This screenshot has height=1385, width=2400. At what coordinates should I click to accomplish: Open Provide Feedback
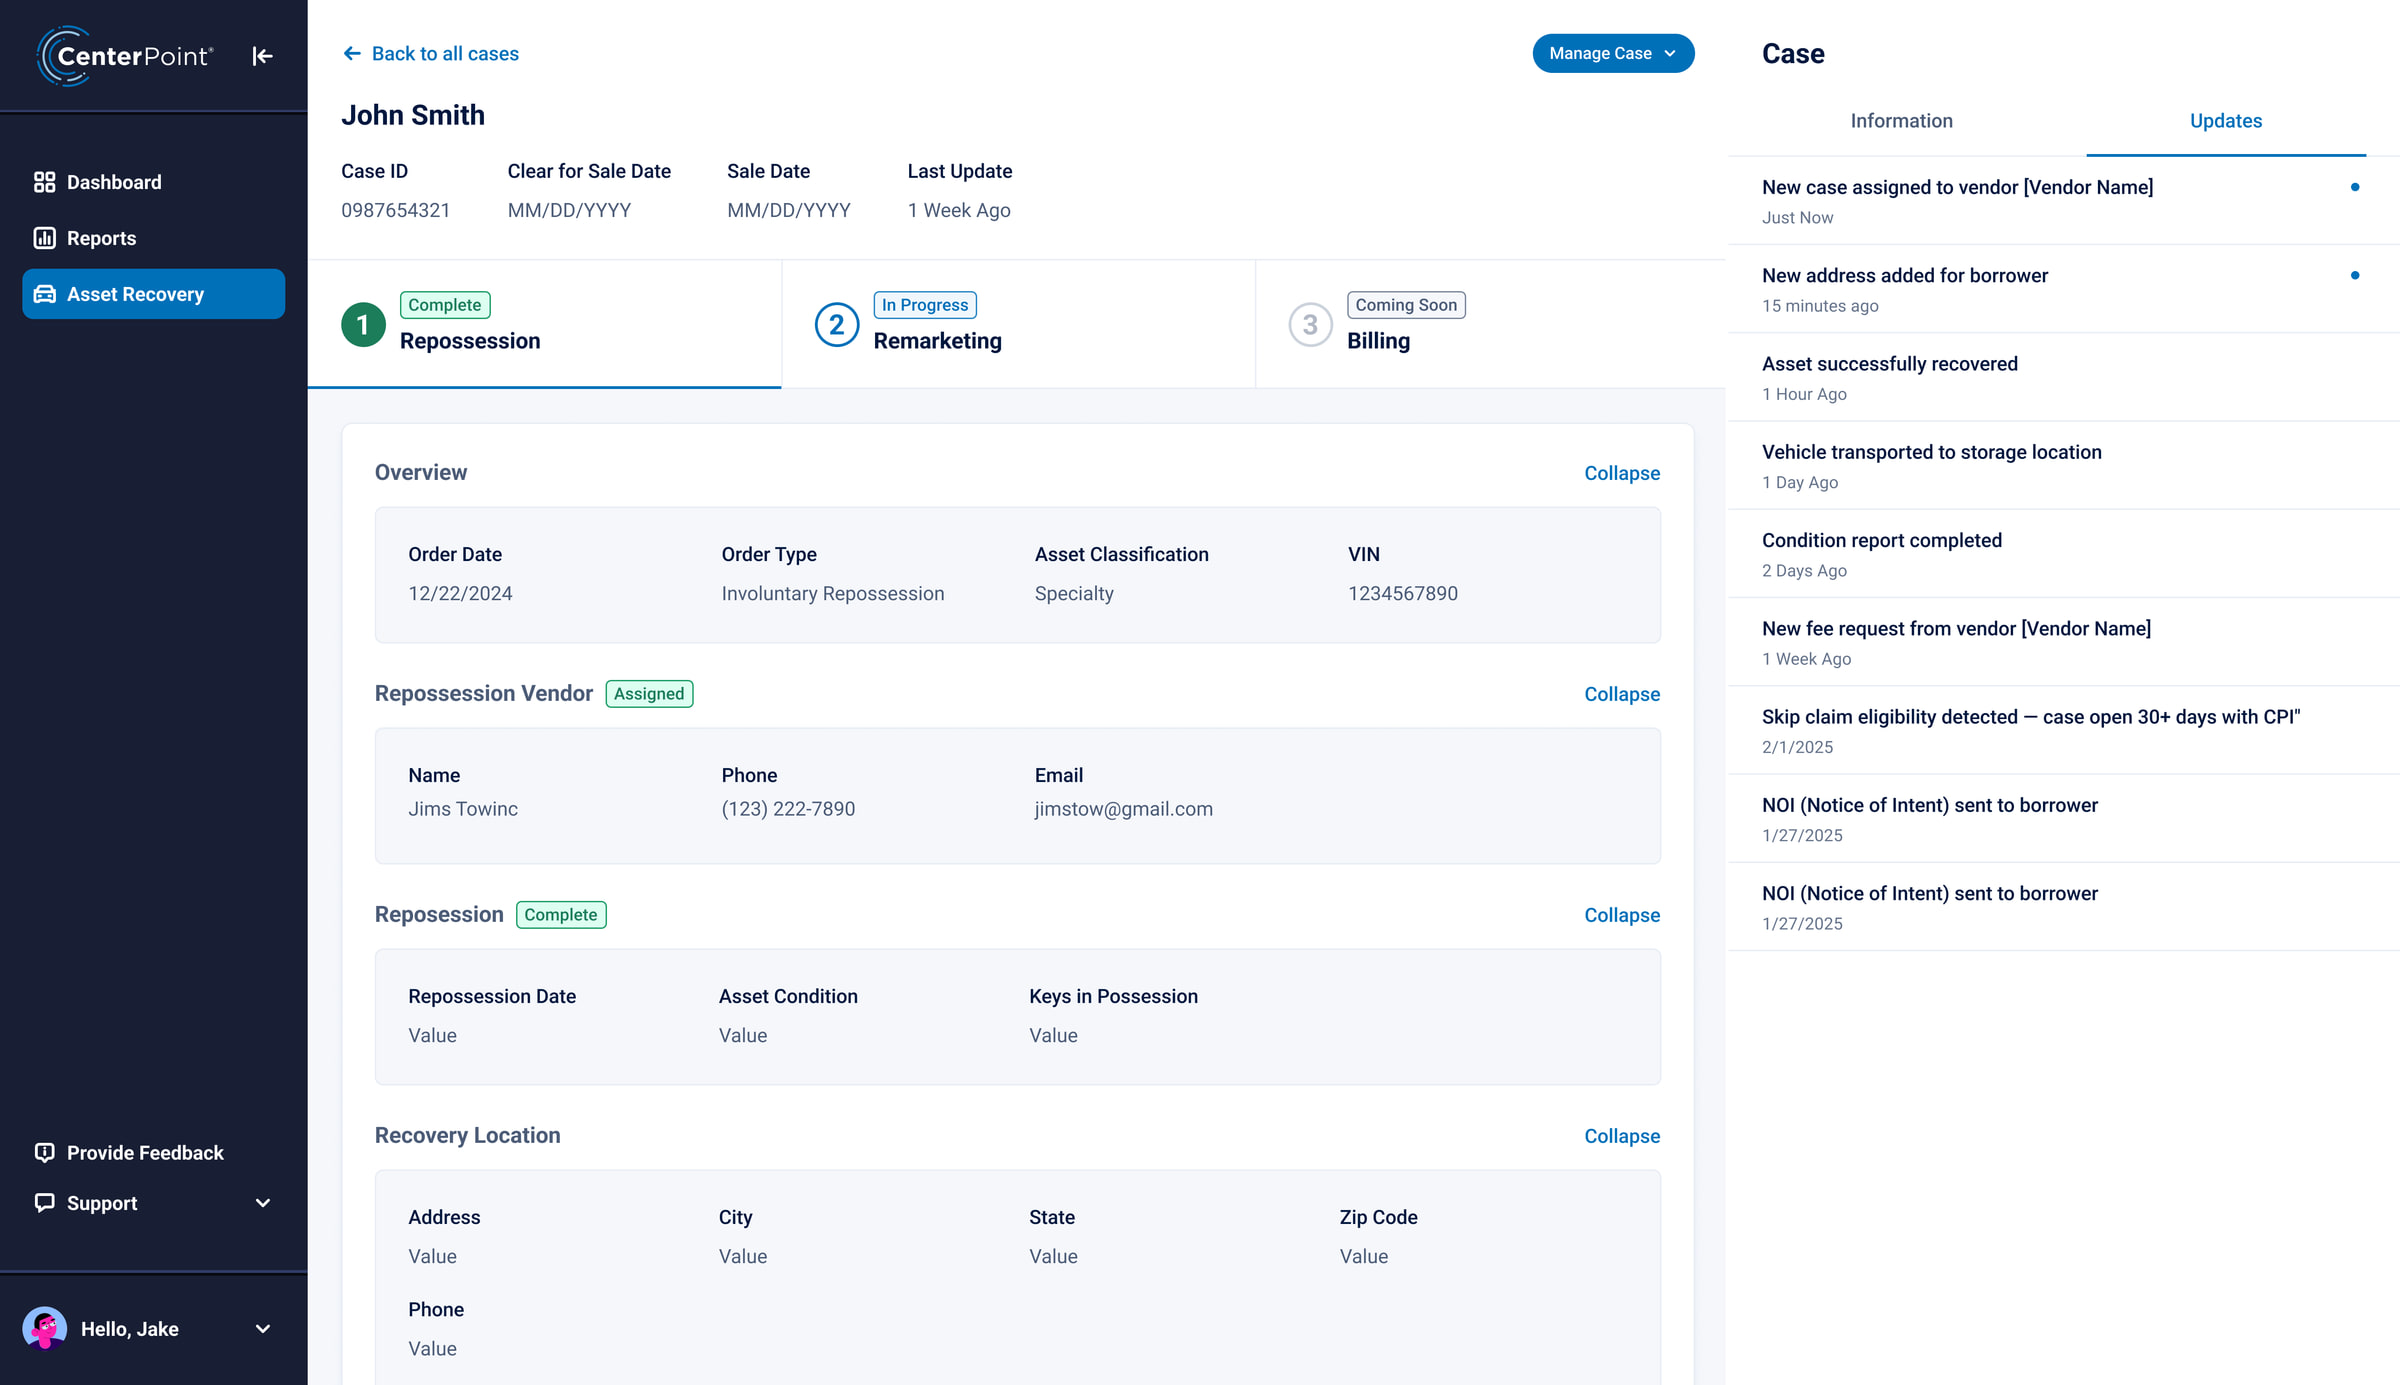pyautogui.click(x=153, y=1152)
